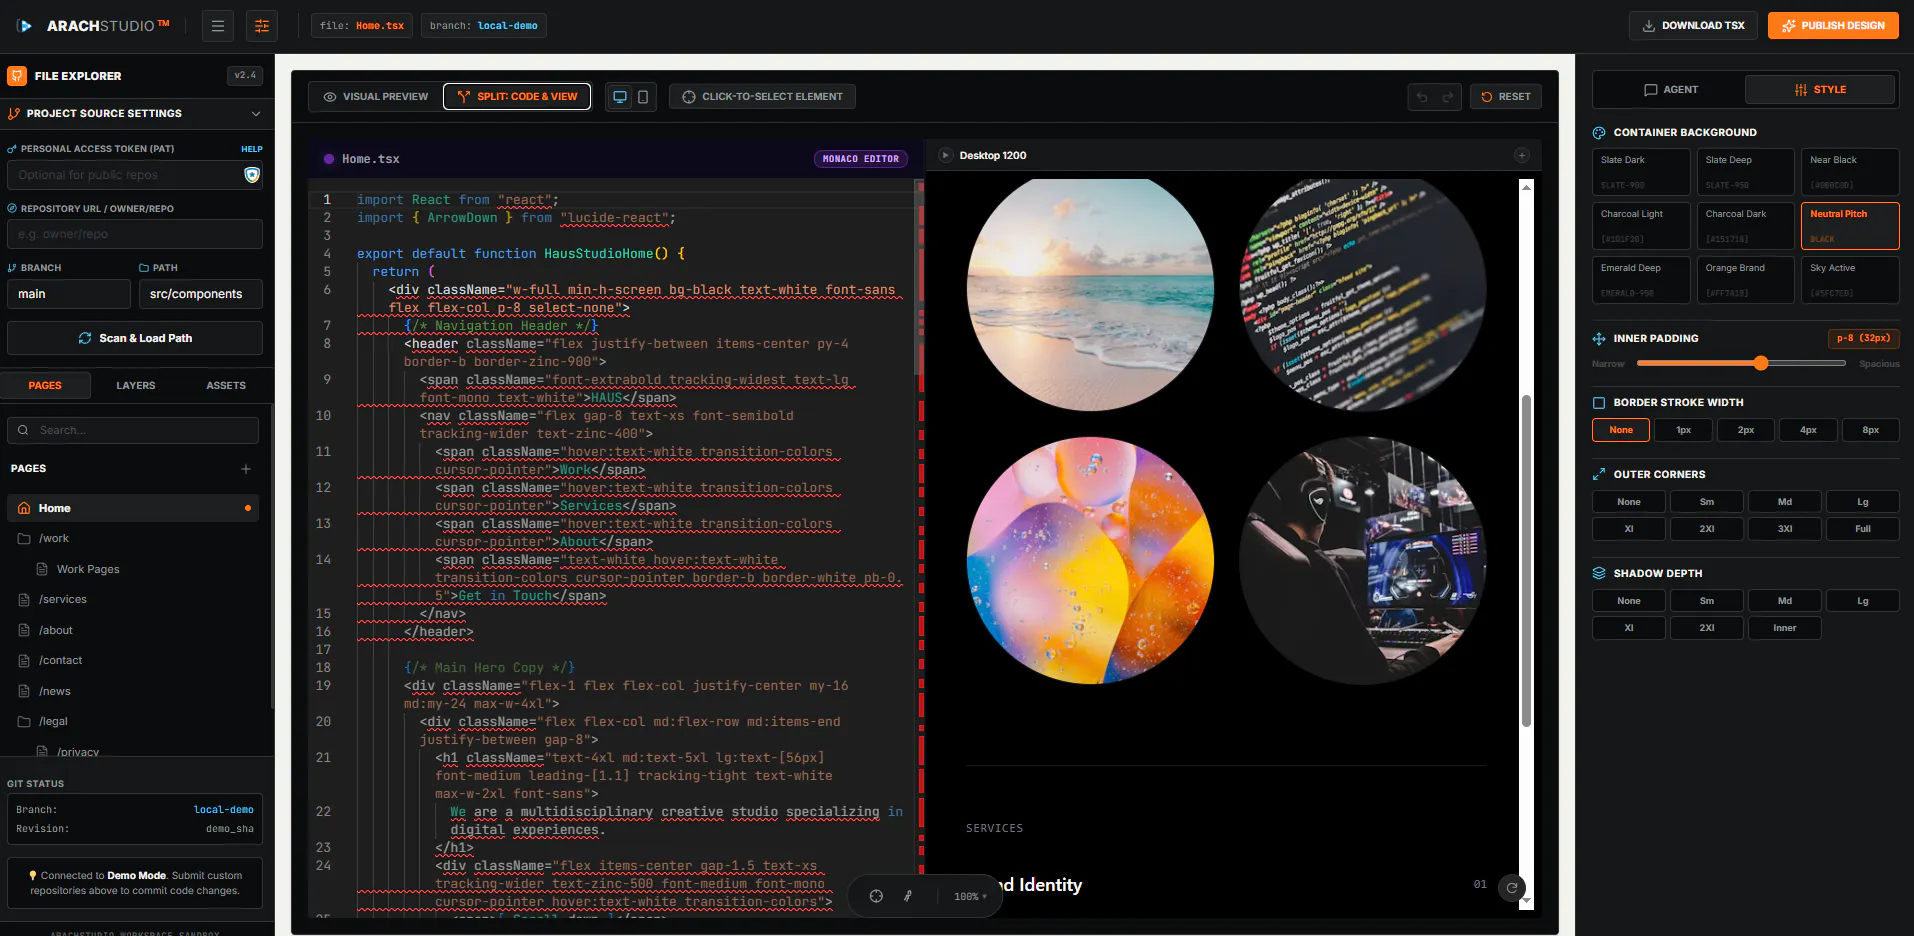Add a new page with plus icon

click(246, 469)
